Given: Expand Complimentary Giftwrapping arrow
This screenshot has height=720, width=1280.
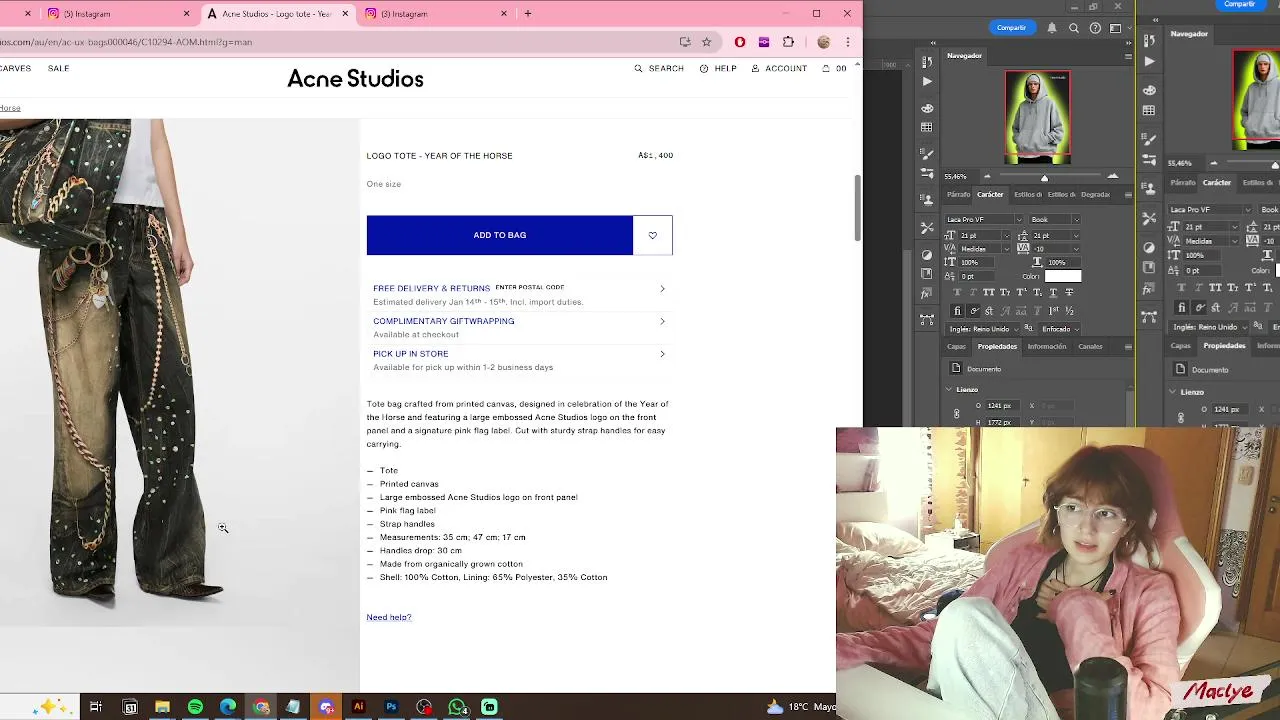Looking at the screenshot, I should (x=662, y=322).
